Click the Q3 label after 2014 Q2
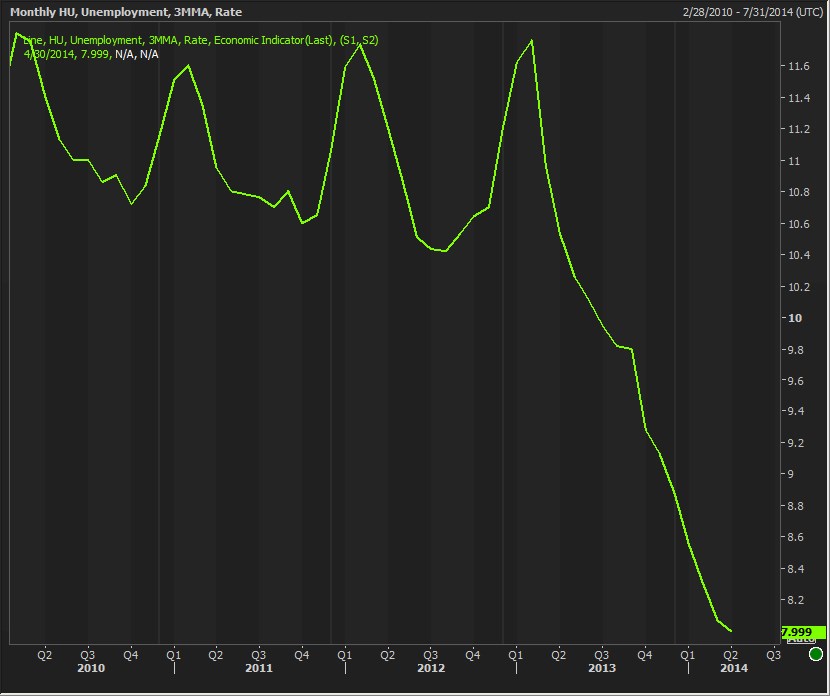This screenshot has height=696, width=830. coord(773,655)
